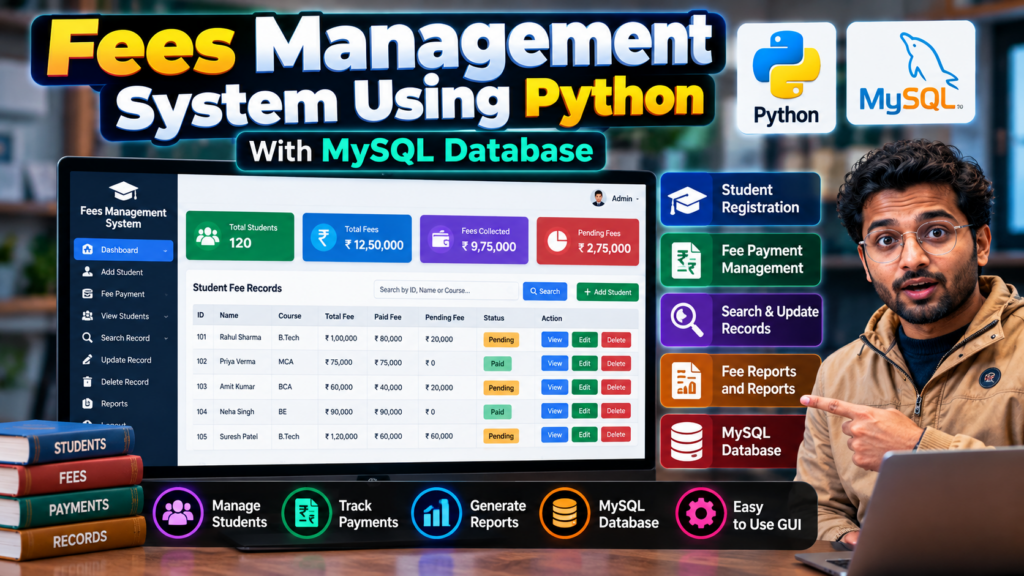Click the Total Students 120 card
1024x576 pixels.
tap(240, 236)
